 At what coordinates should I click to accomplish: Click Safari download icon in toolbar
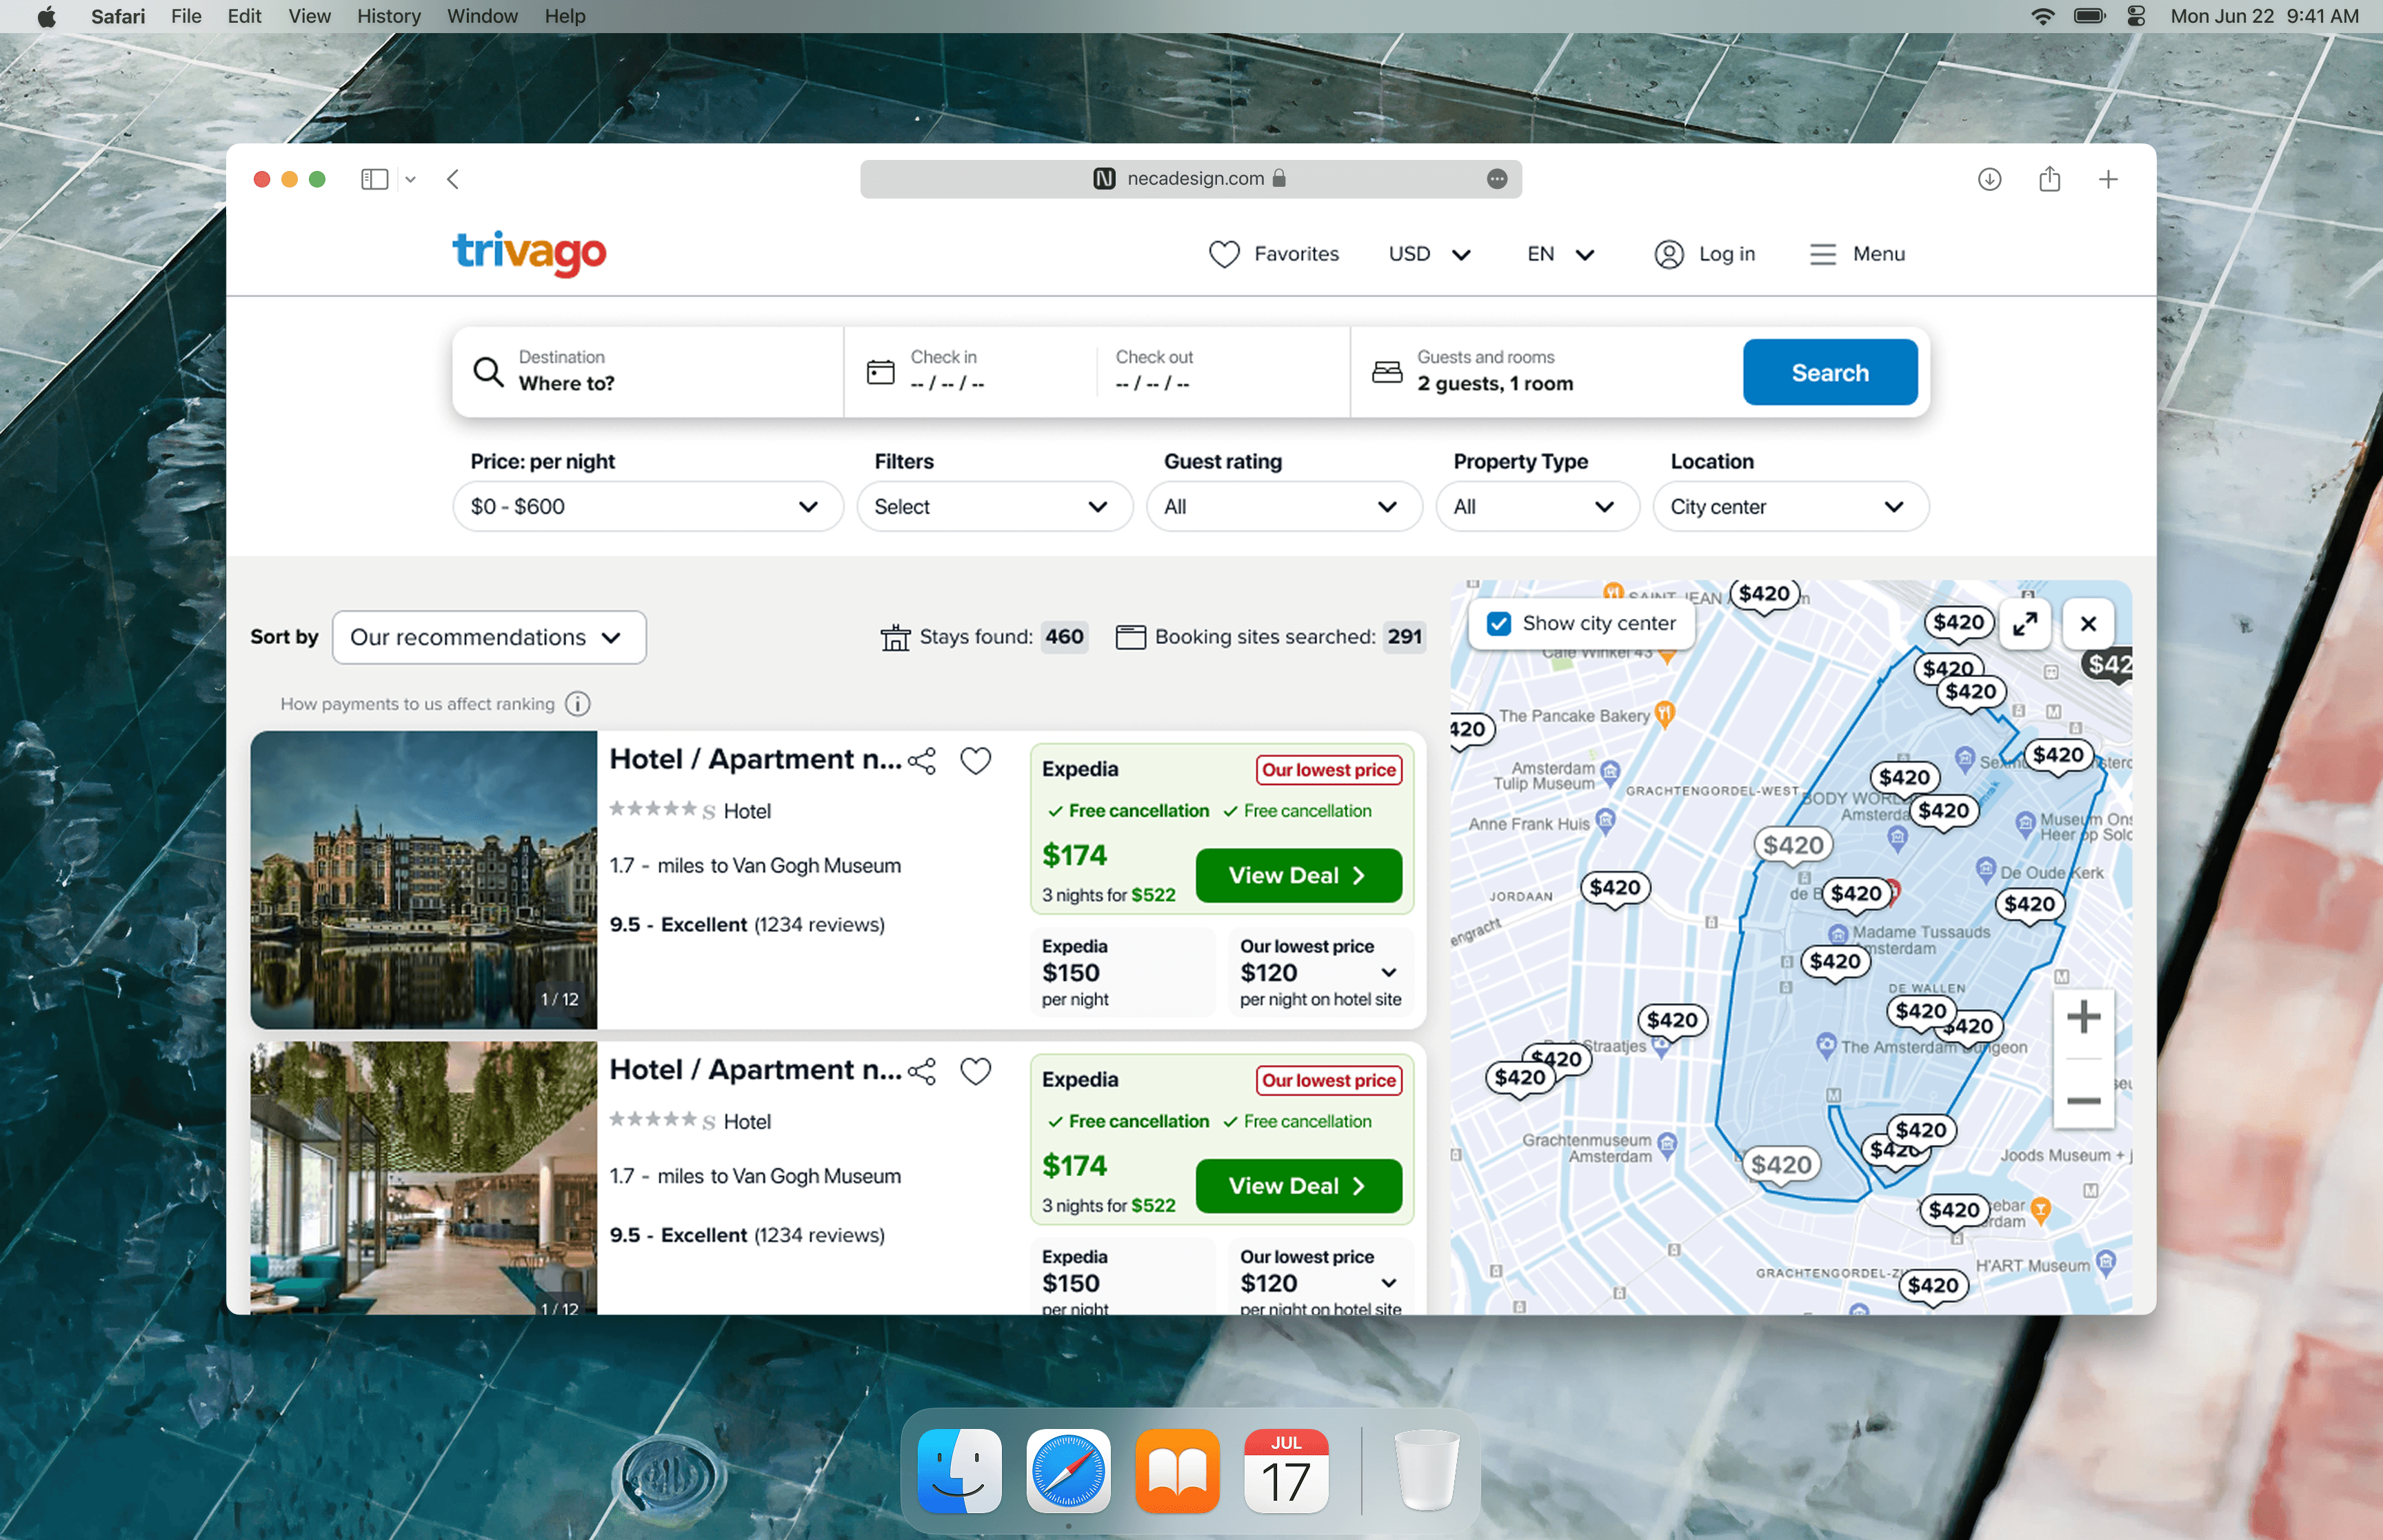tap(1989, 179)
